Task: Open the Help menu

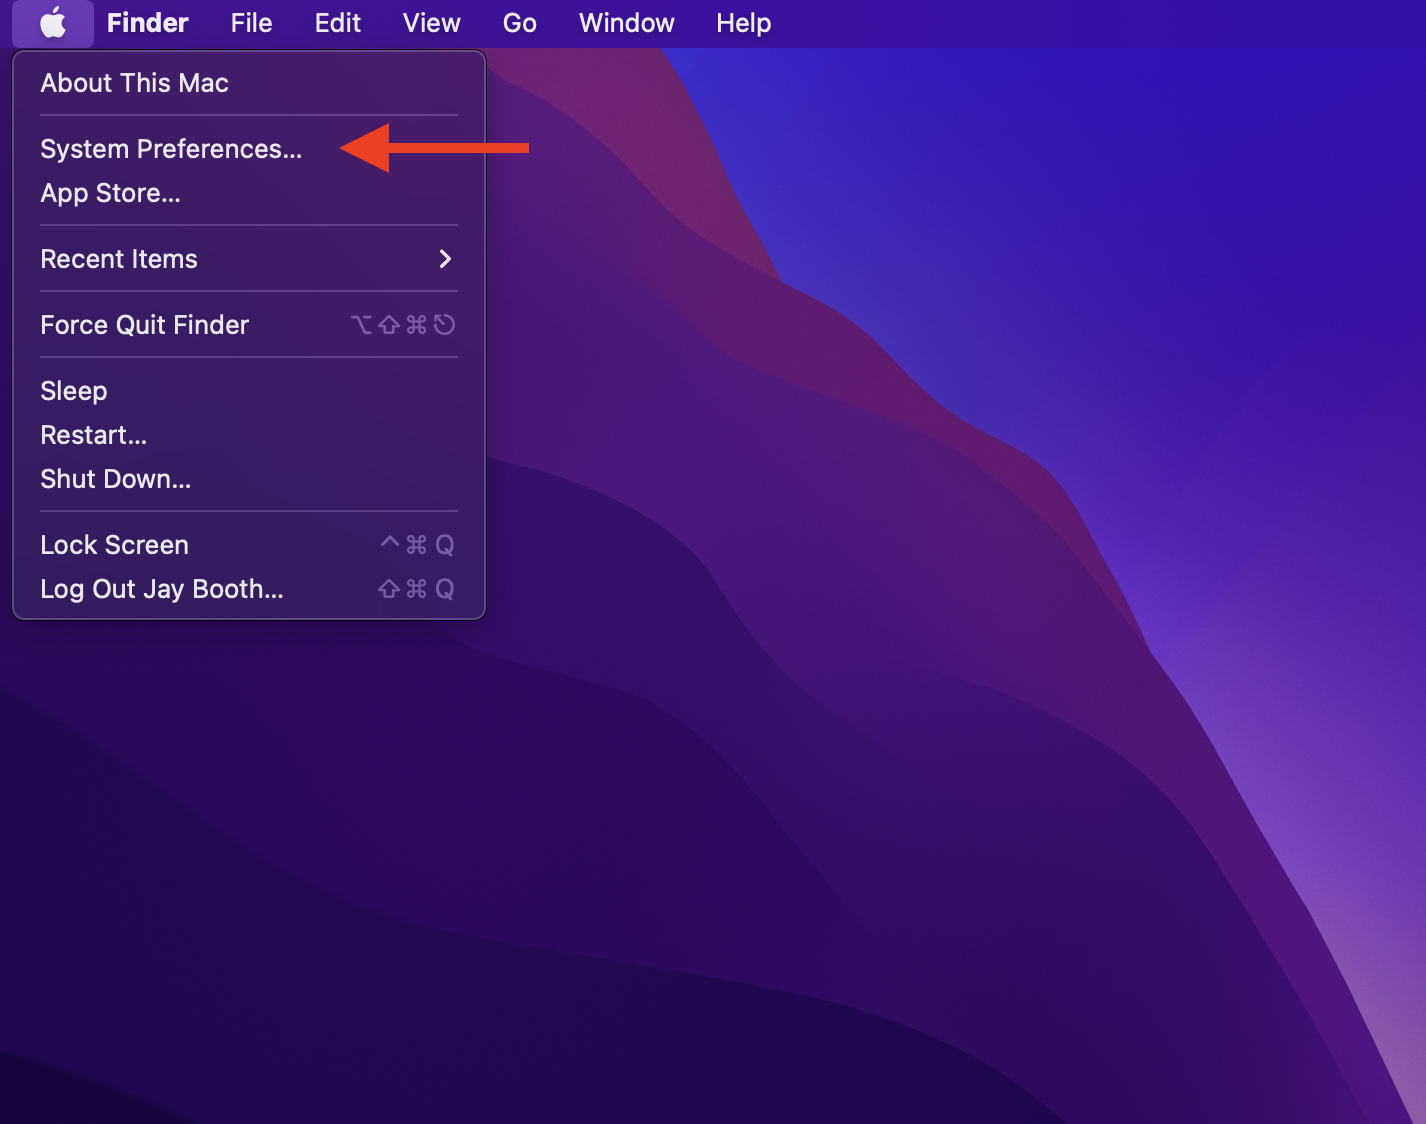Action: pos(743,23)
